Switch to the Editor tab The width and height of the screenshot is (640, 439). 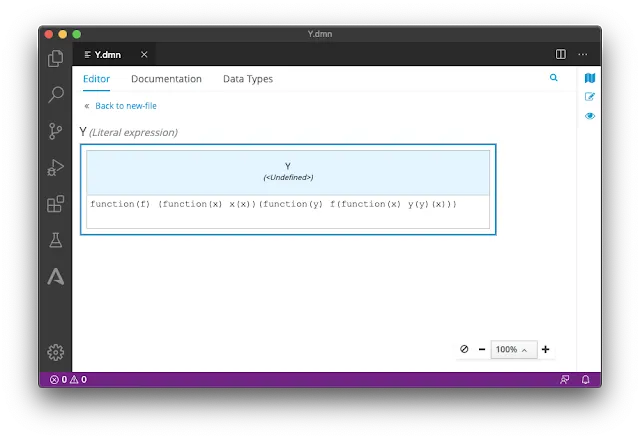coord(96,79)
